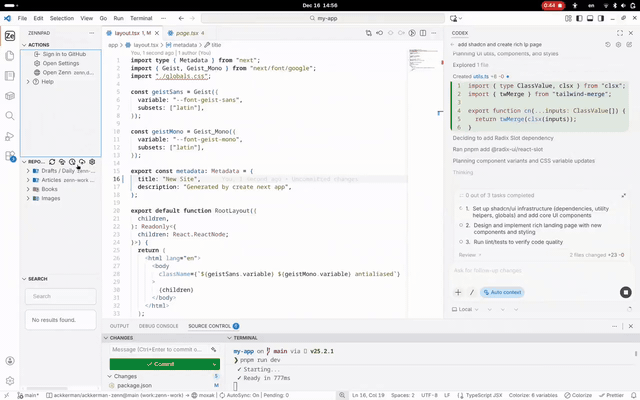Open the Extensions view
640x400 pixels.
point(10,156)
